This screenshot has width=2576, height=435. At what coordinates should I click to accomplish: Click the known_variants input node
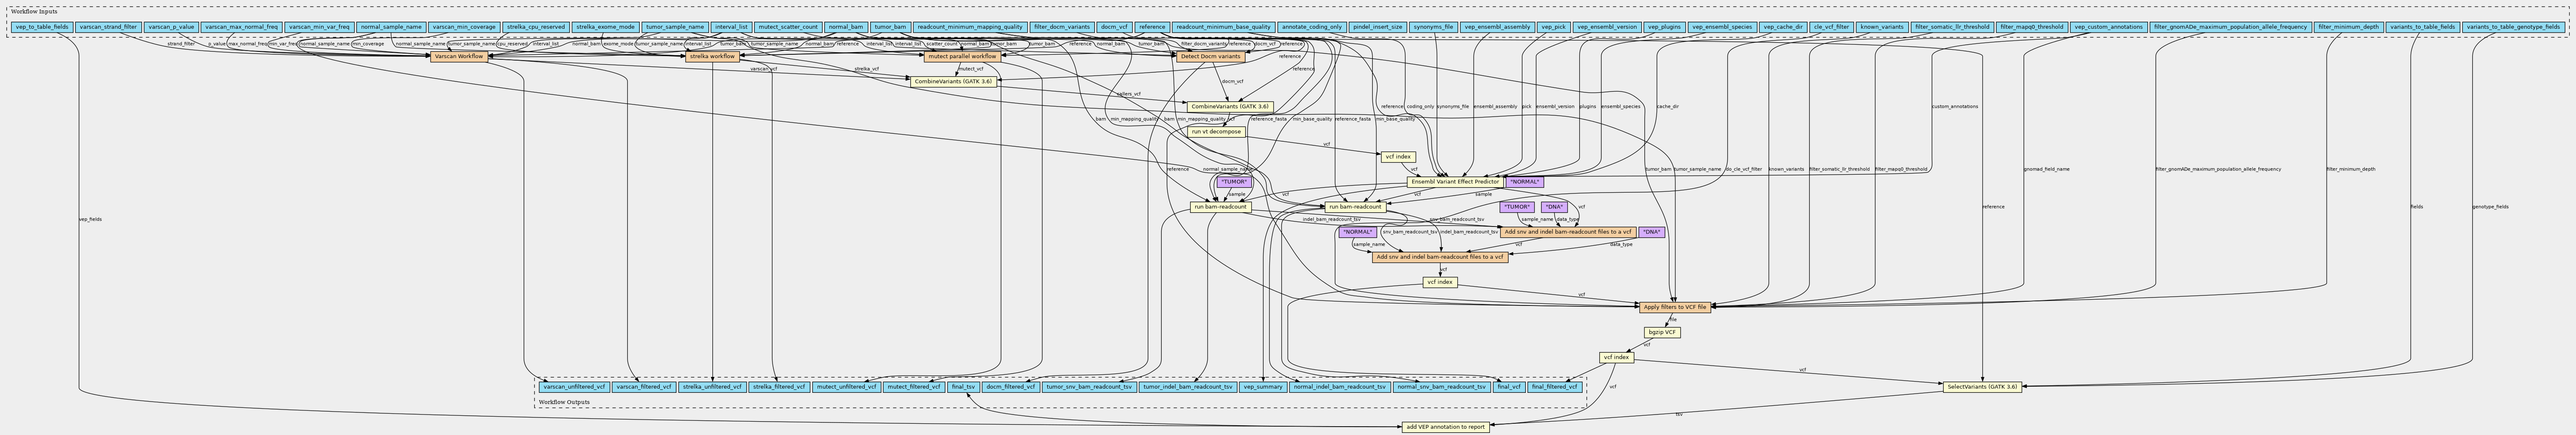(1882, 27)
